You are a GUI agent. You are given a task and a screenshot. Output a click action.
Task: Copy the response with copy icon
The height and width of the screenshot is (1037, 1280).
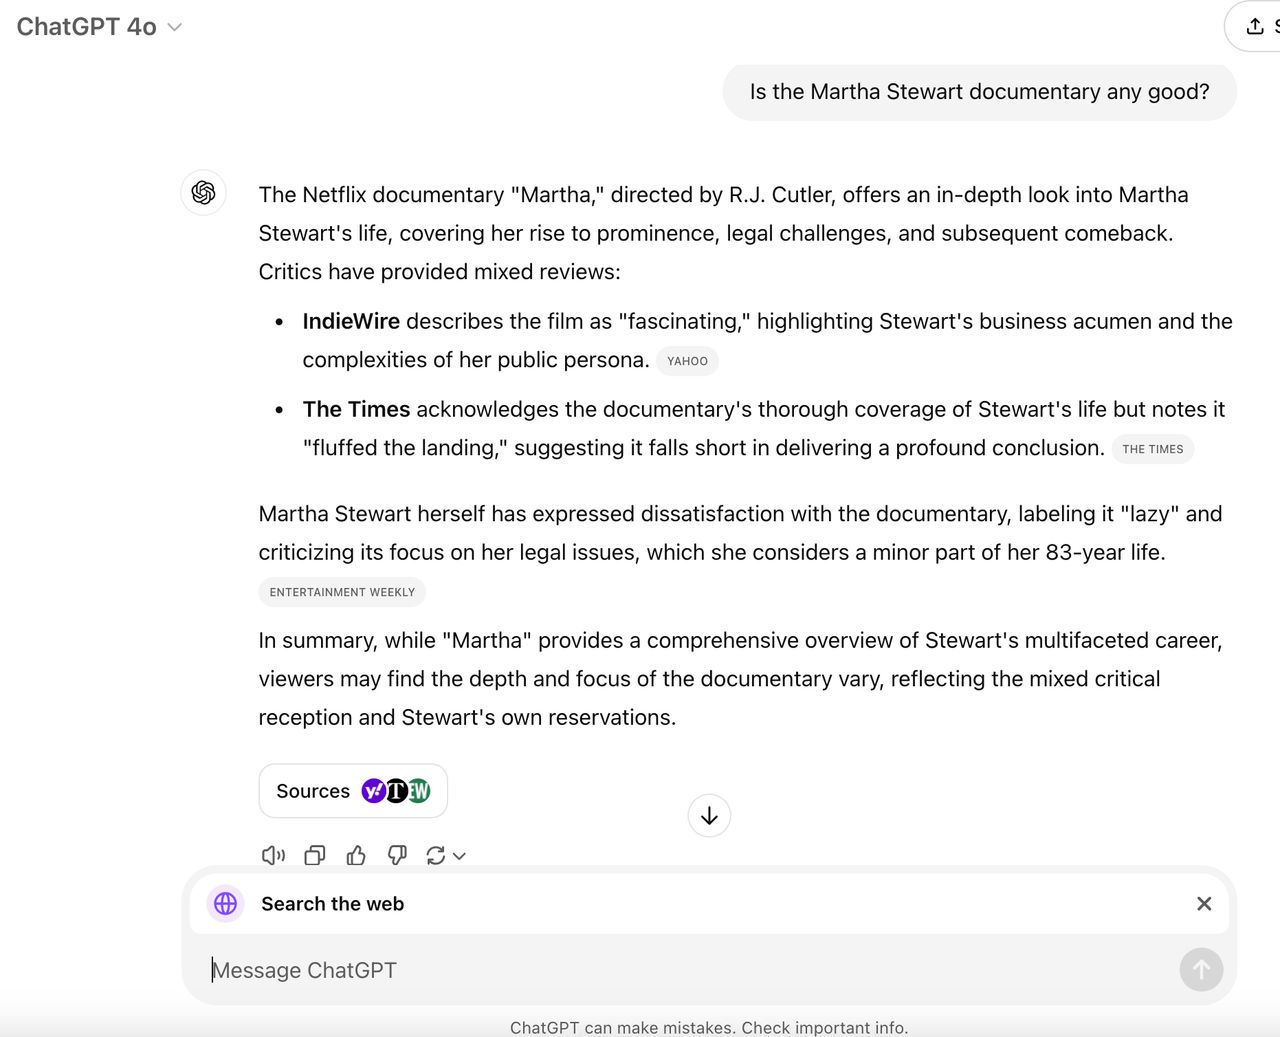(x=315, y=855)
